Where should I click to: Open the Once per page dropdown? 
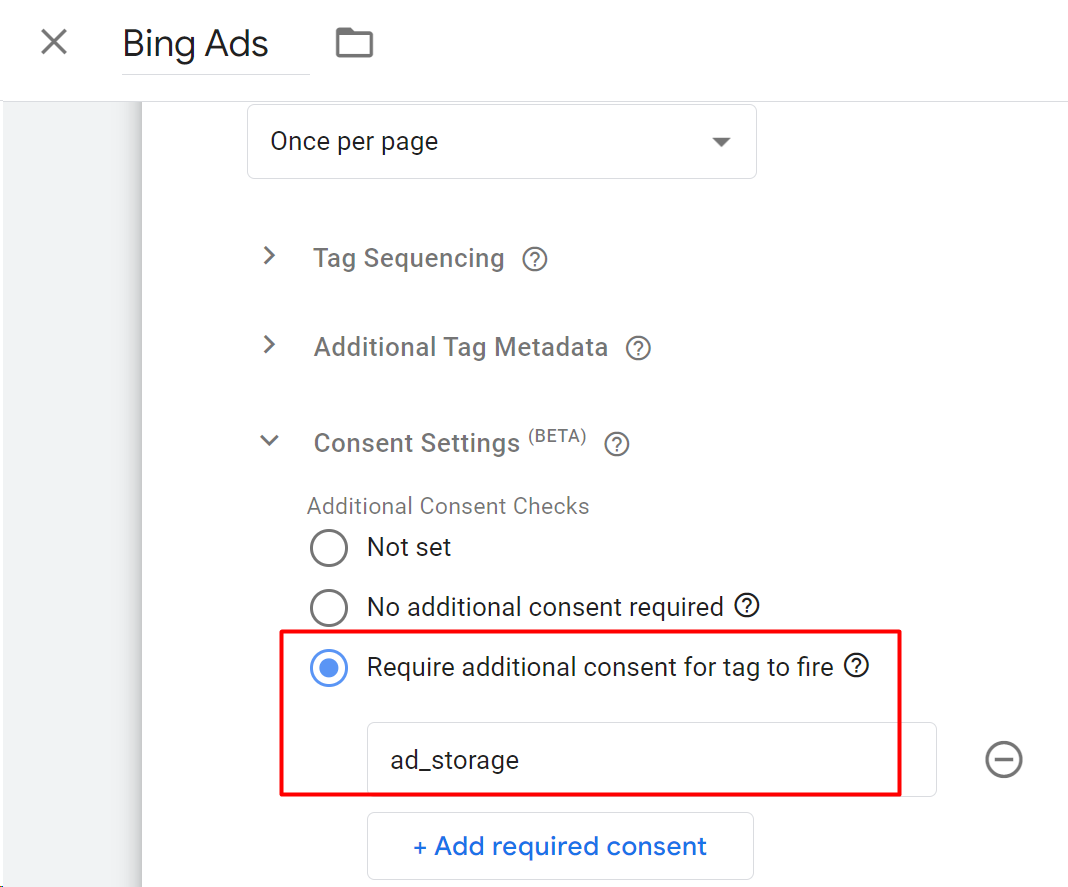(501, 142)
